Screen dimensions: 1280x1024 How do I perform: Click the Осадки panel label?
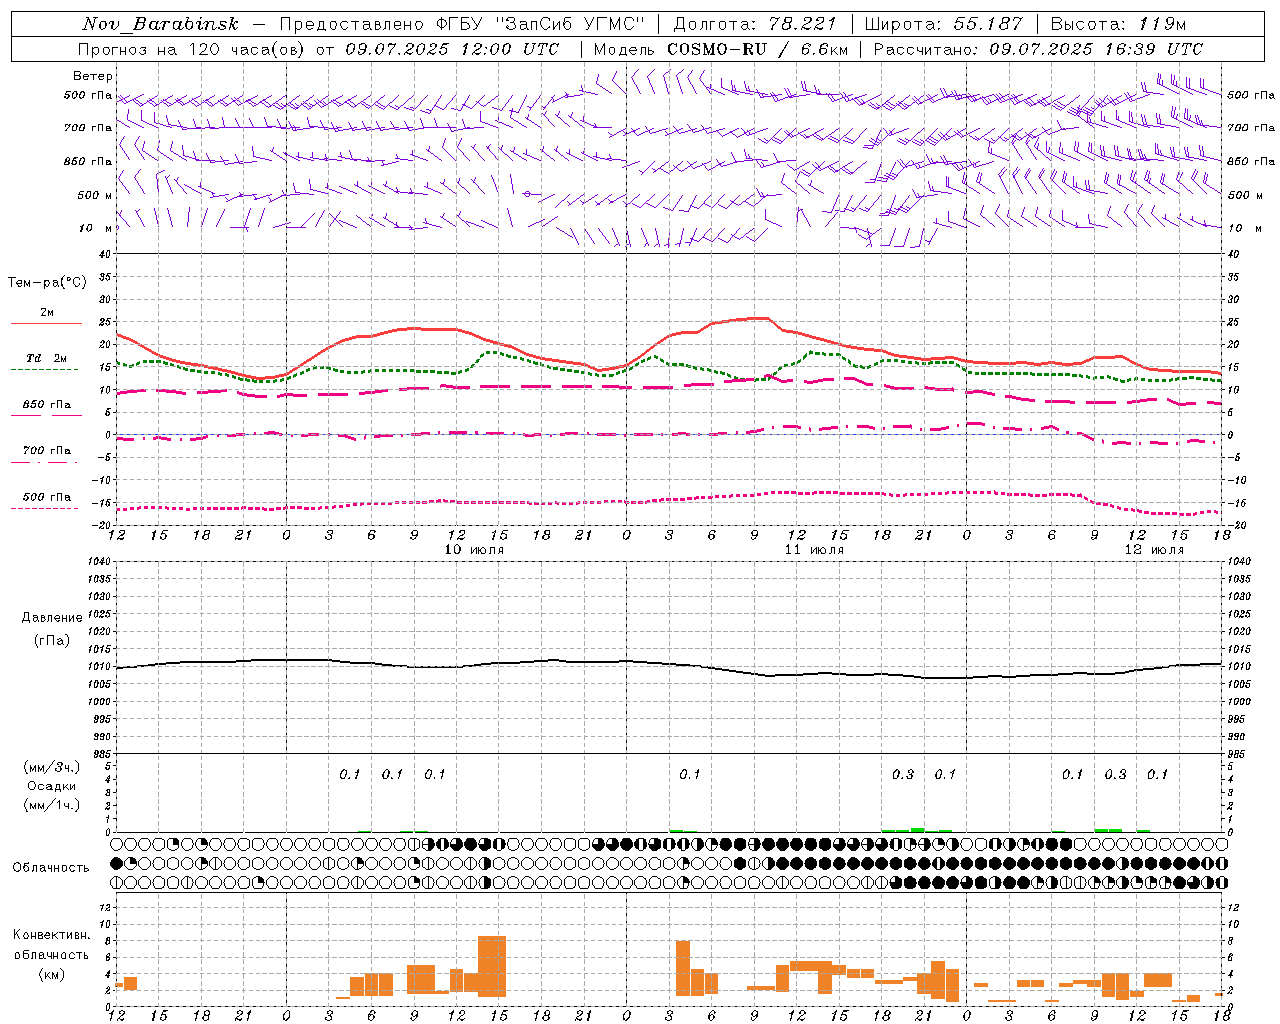tap(51, 786)
